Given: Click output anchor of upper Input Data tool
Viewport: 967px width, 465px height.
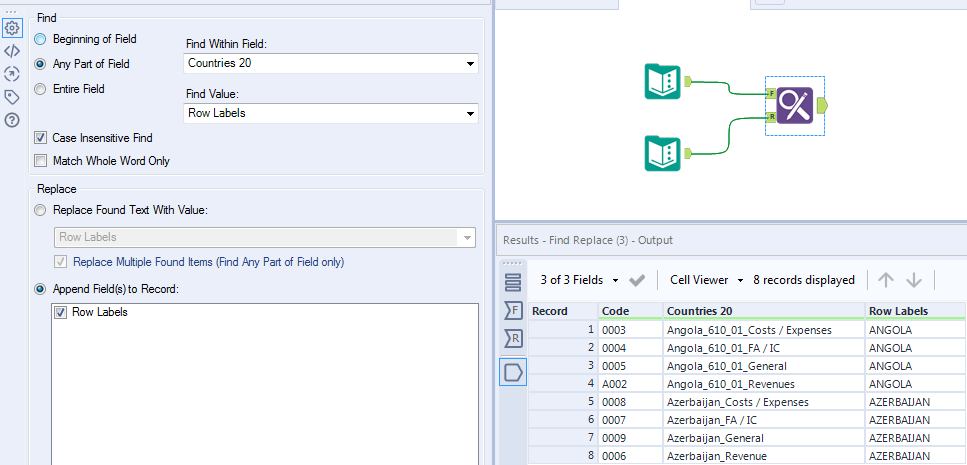Looking at the screenshot, I should pos(688,81).
